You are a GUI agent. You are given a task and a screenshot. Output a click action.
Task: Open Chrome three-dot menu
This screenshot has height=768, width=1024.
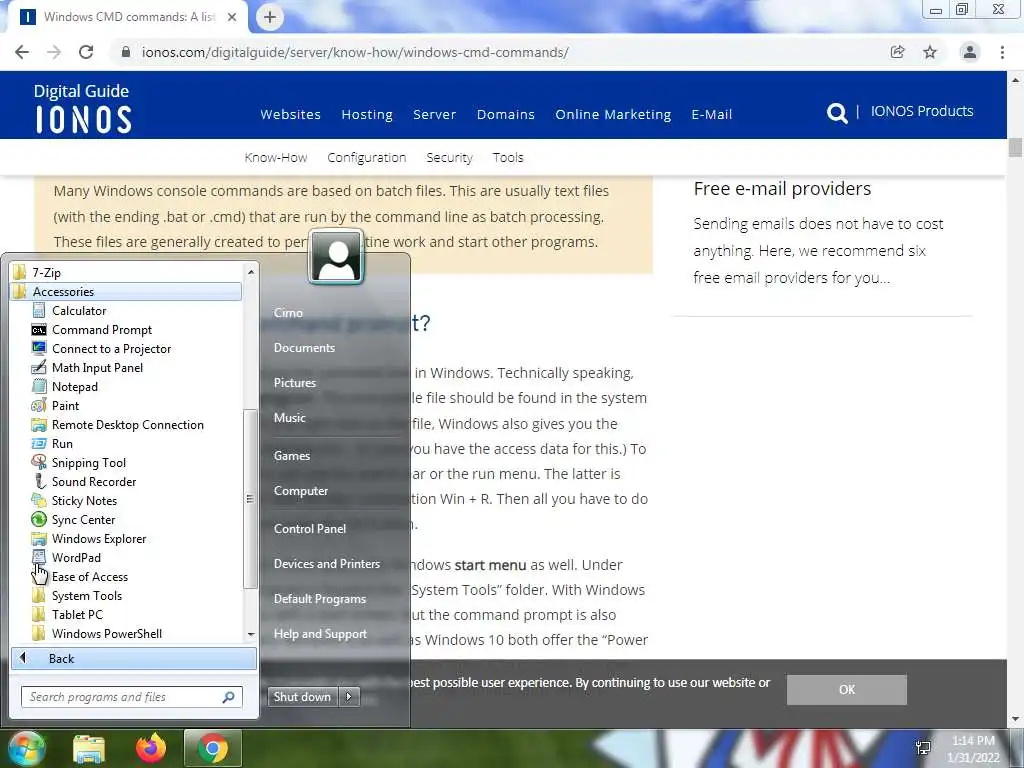pyautogui.click(x=1002, y=52)
